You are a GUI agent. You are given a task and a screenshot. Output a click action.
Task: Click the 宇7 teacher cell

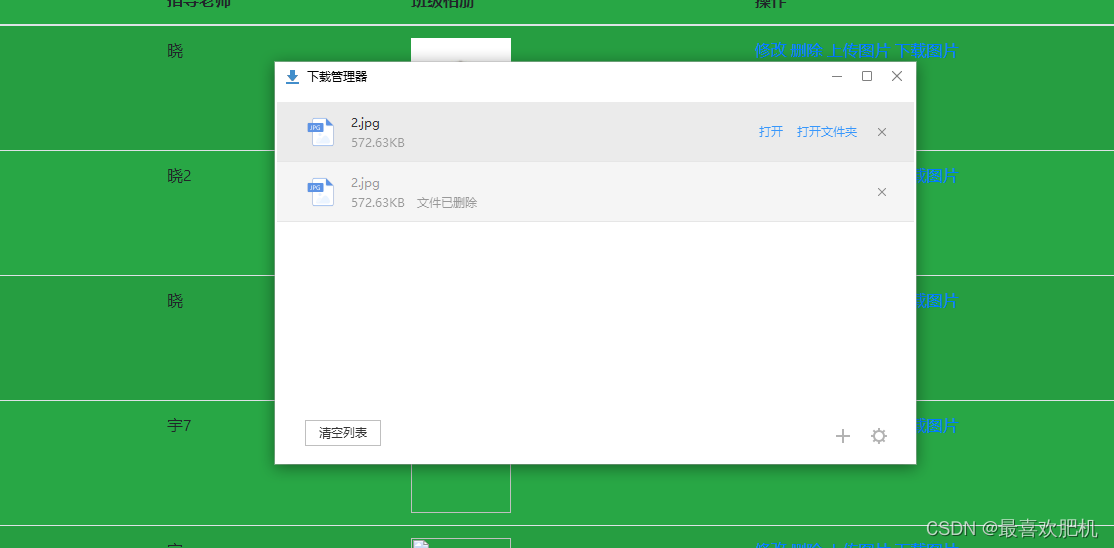(179, 426)
